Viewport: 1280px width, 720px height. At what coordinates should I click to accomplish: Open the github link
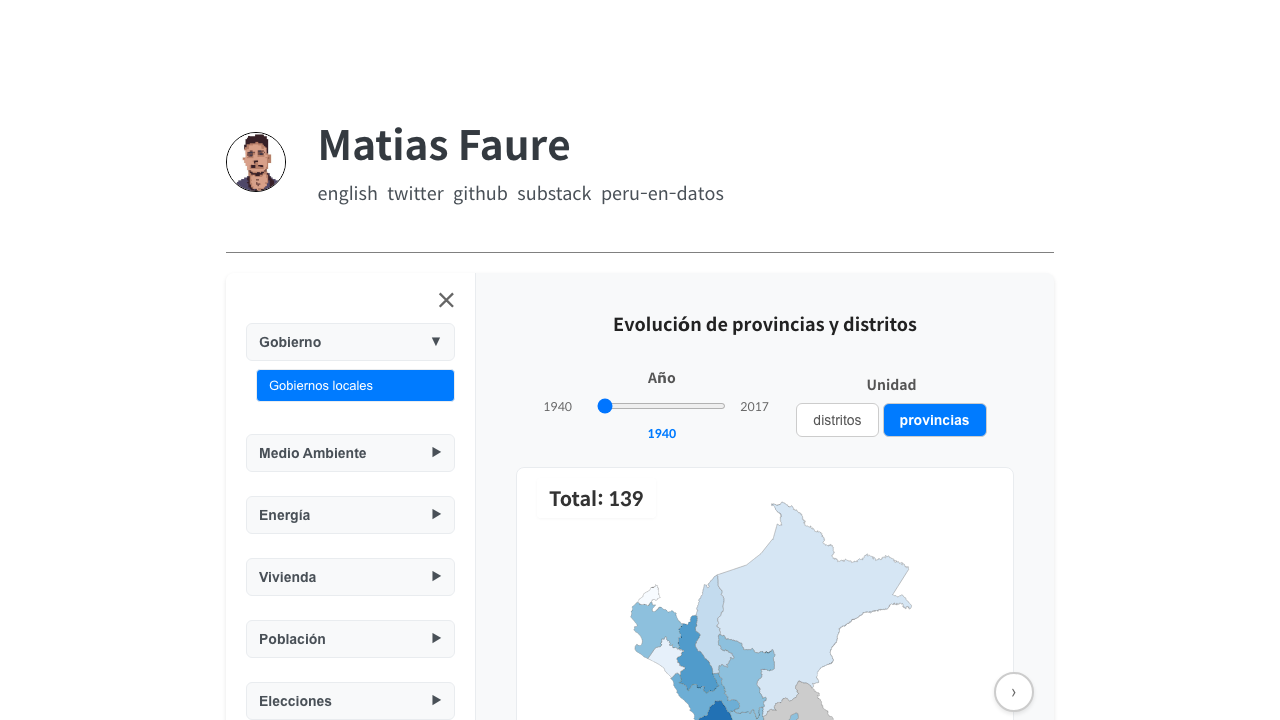point(480,193)
